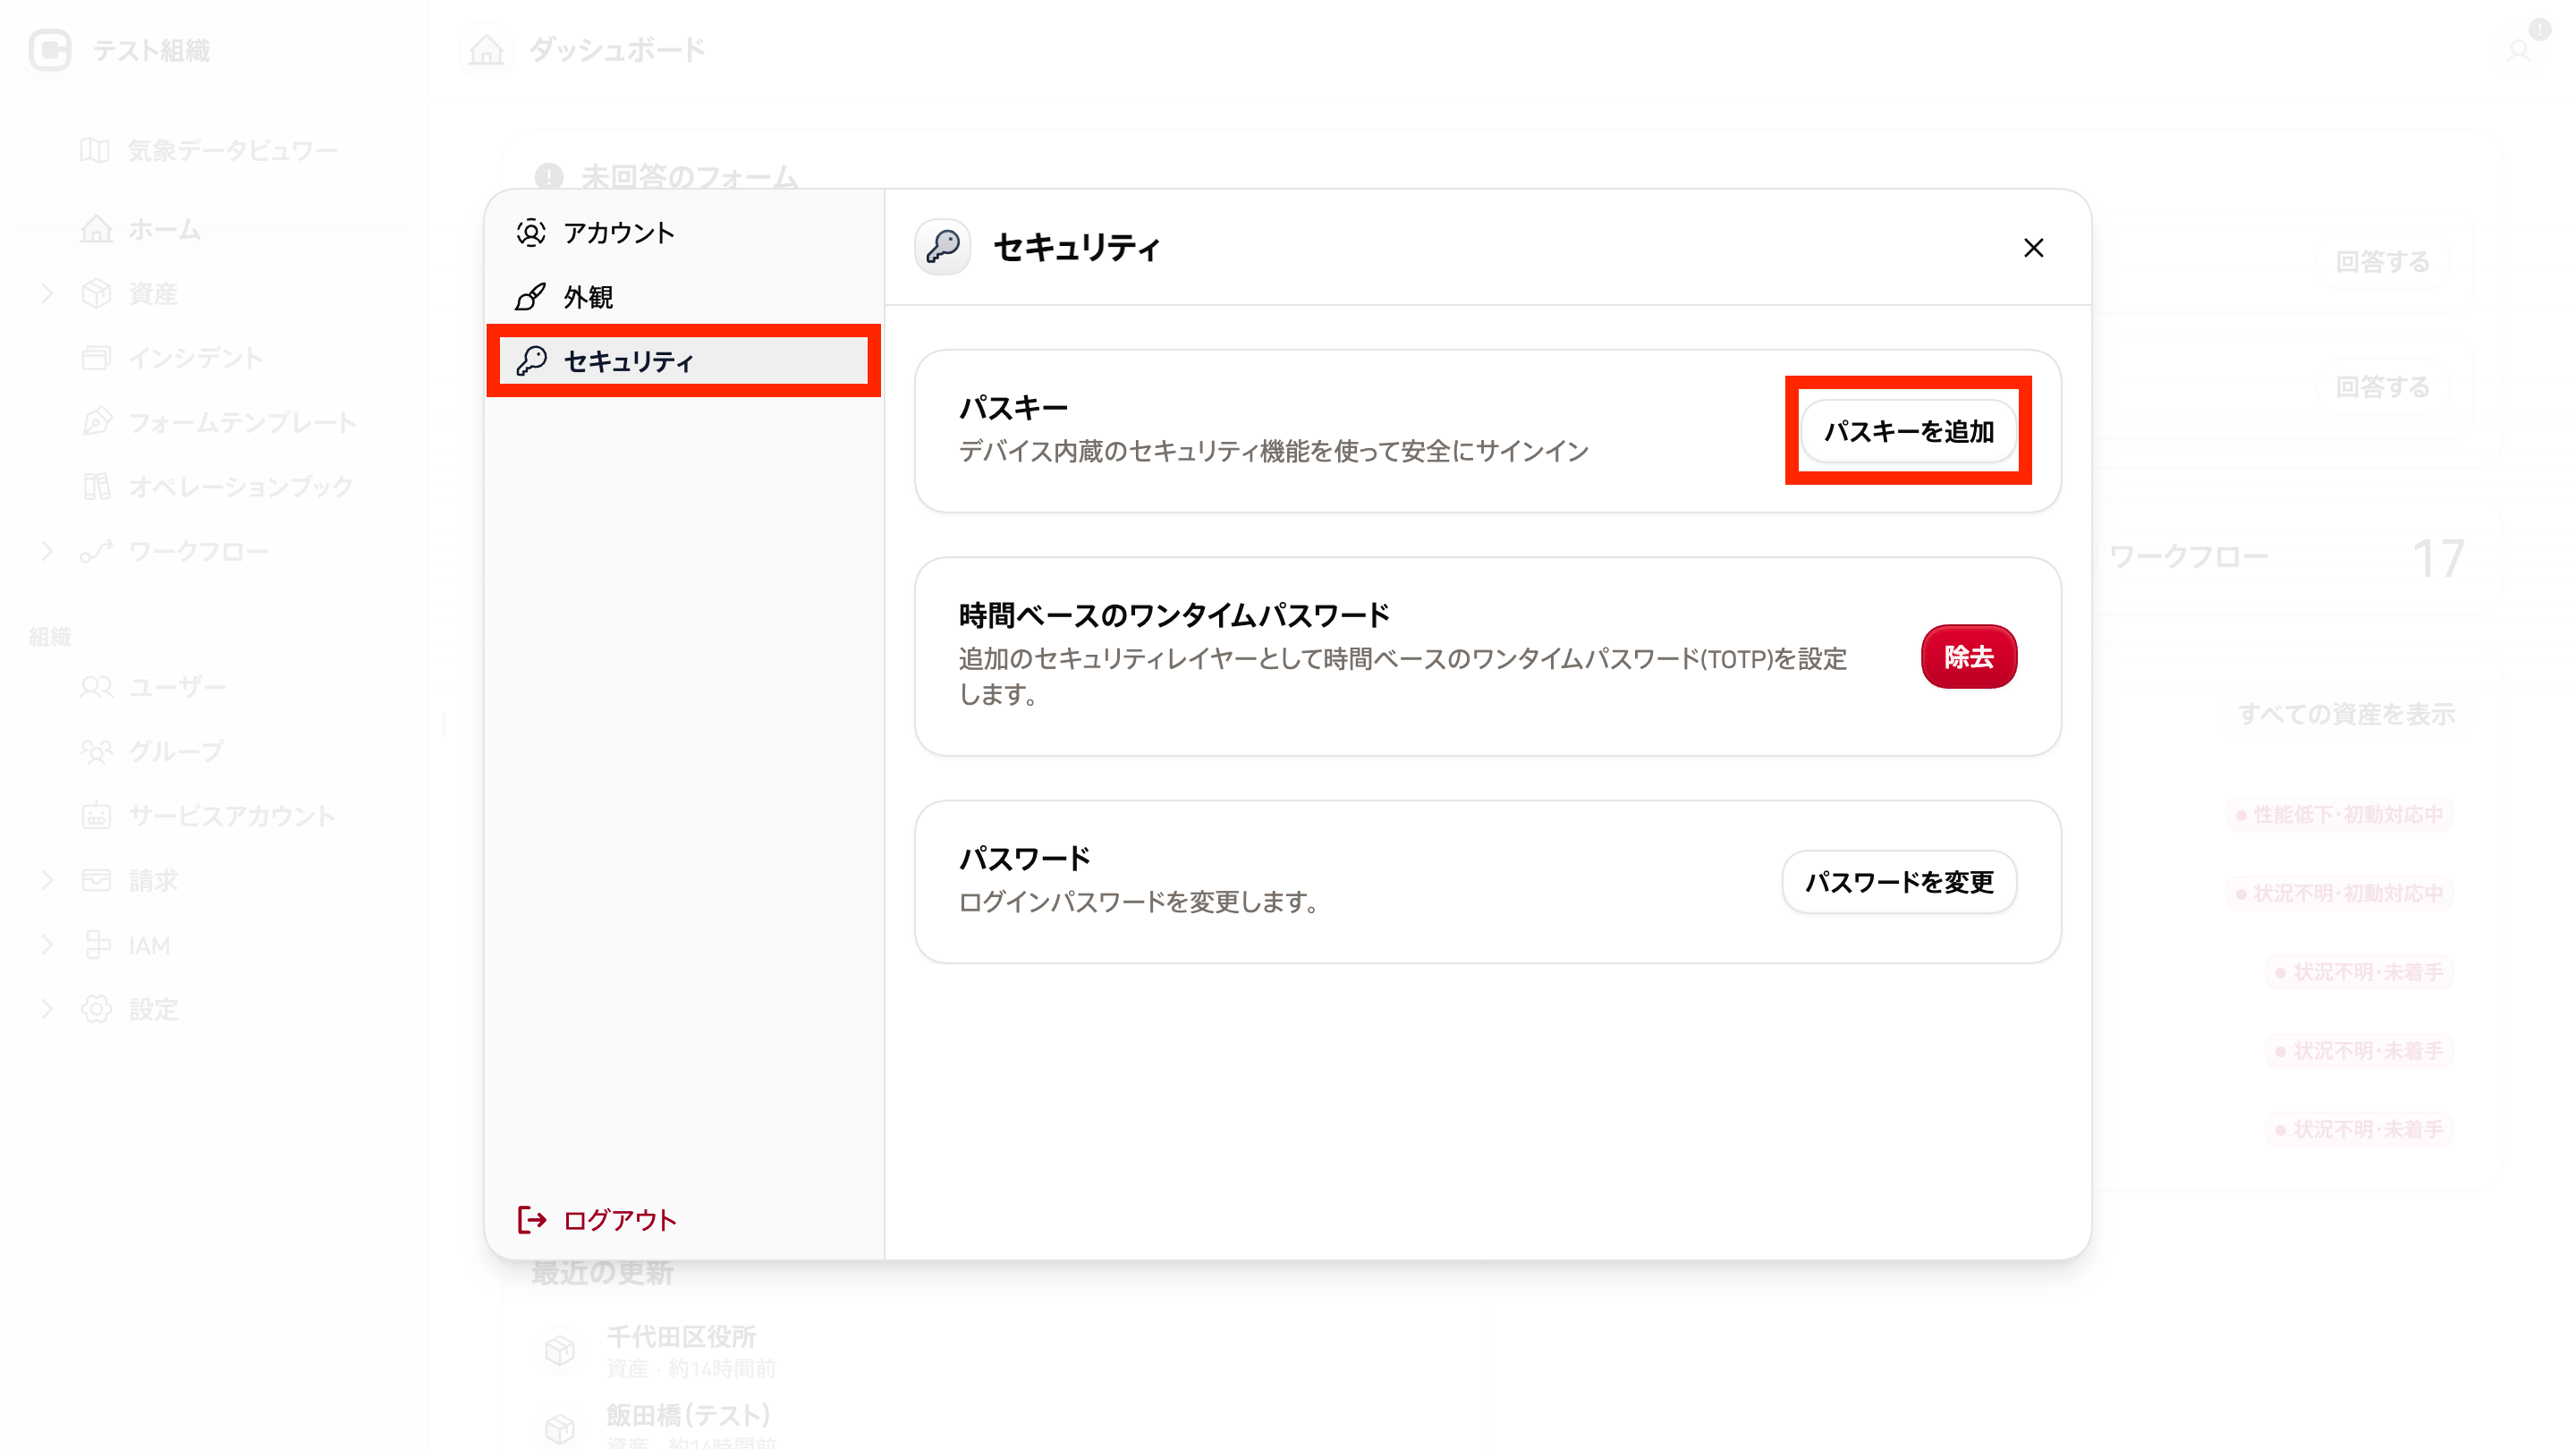Click the 性能低下·初動対応中 status badge
The image size is (2576, 1449).
pos(2339,815)
